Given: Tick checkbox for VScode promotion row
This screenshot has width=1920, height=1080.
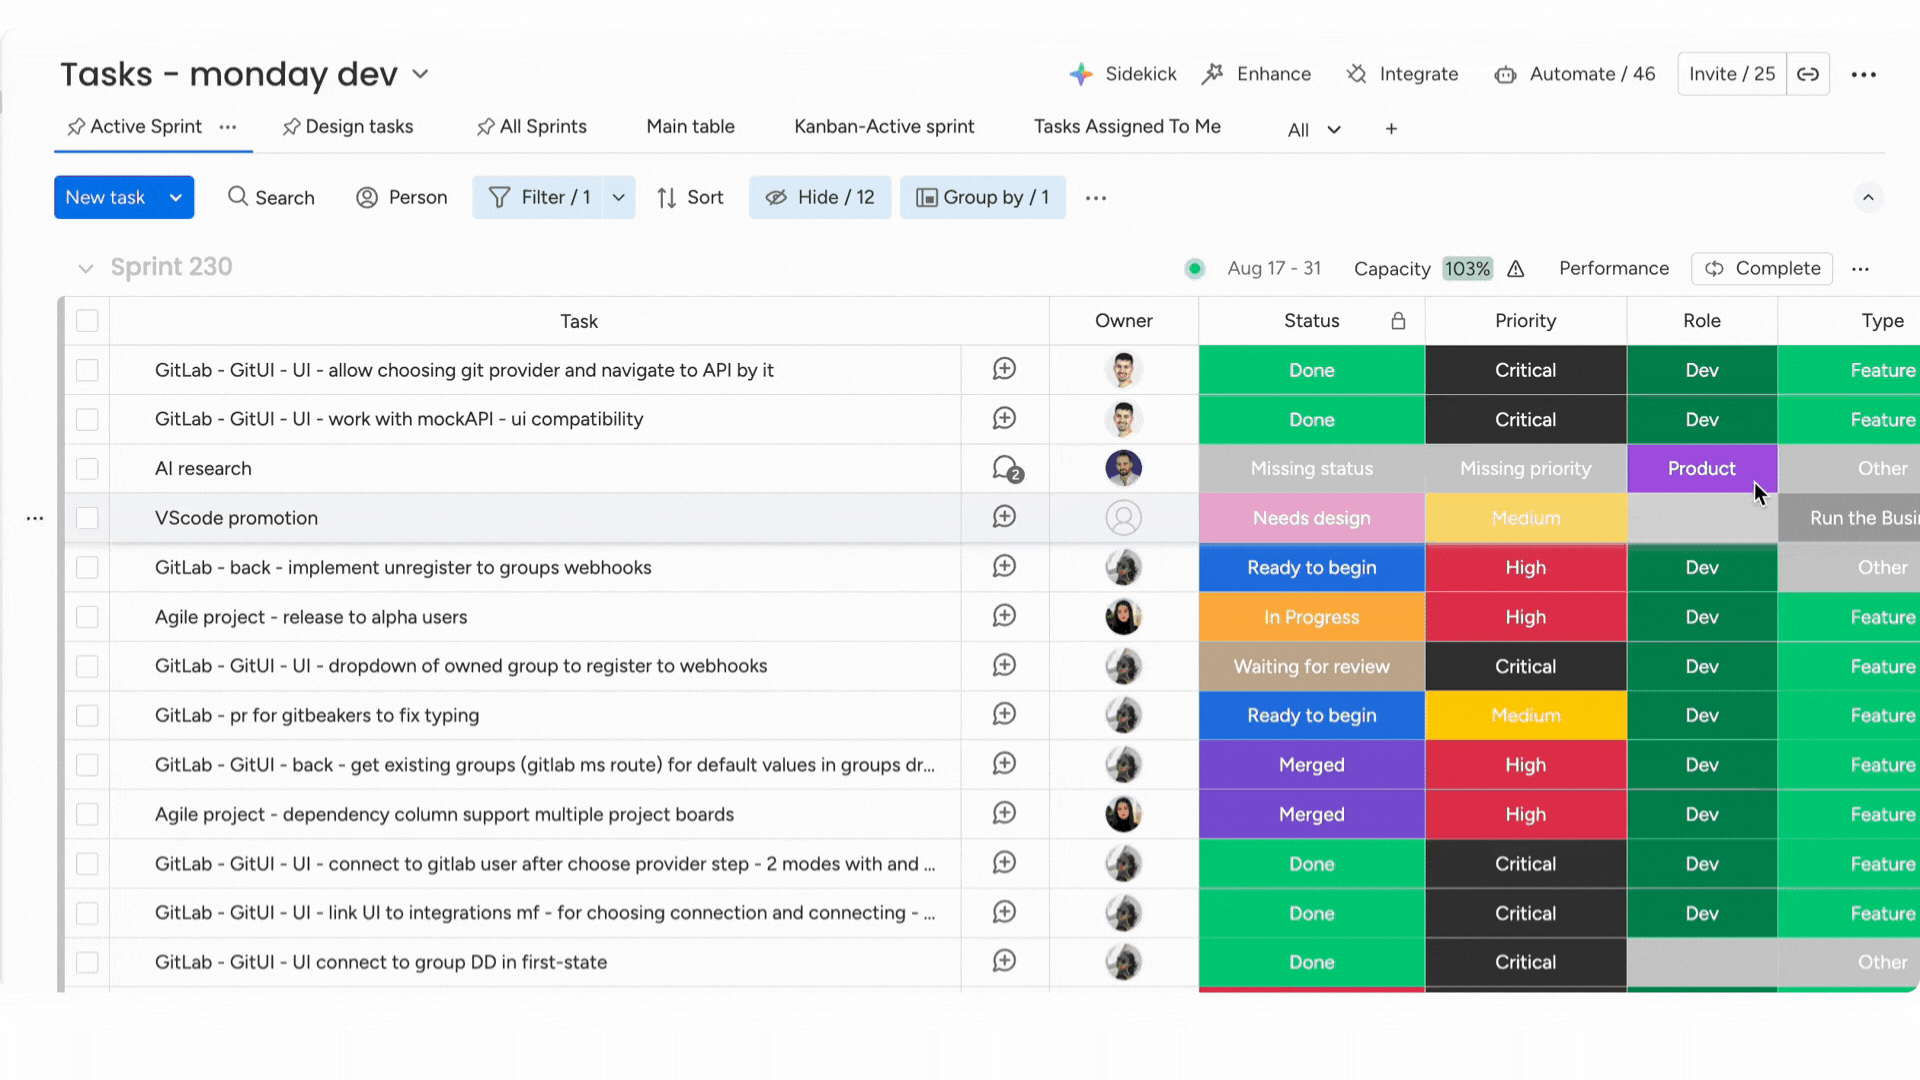Looking at the screenshot, I should click(x=87, y=518).
